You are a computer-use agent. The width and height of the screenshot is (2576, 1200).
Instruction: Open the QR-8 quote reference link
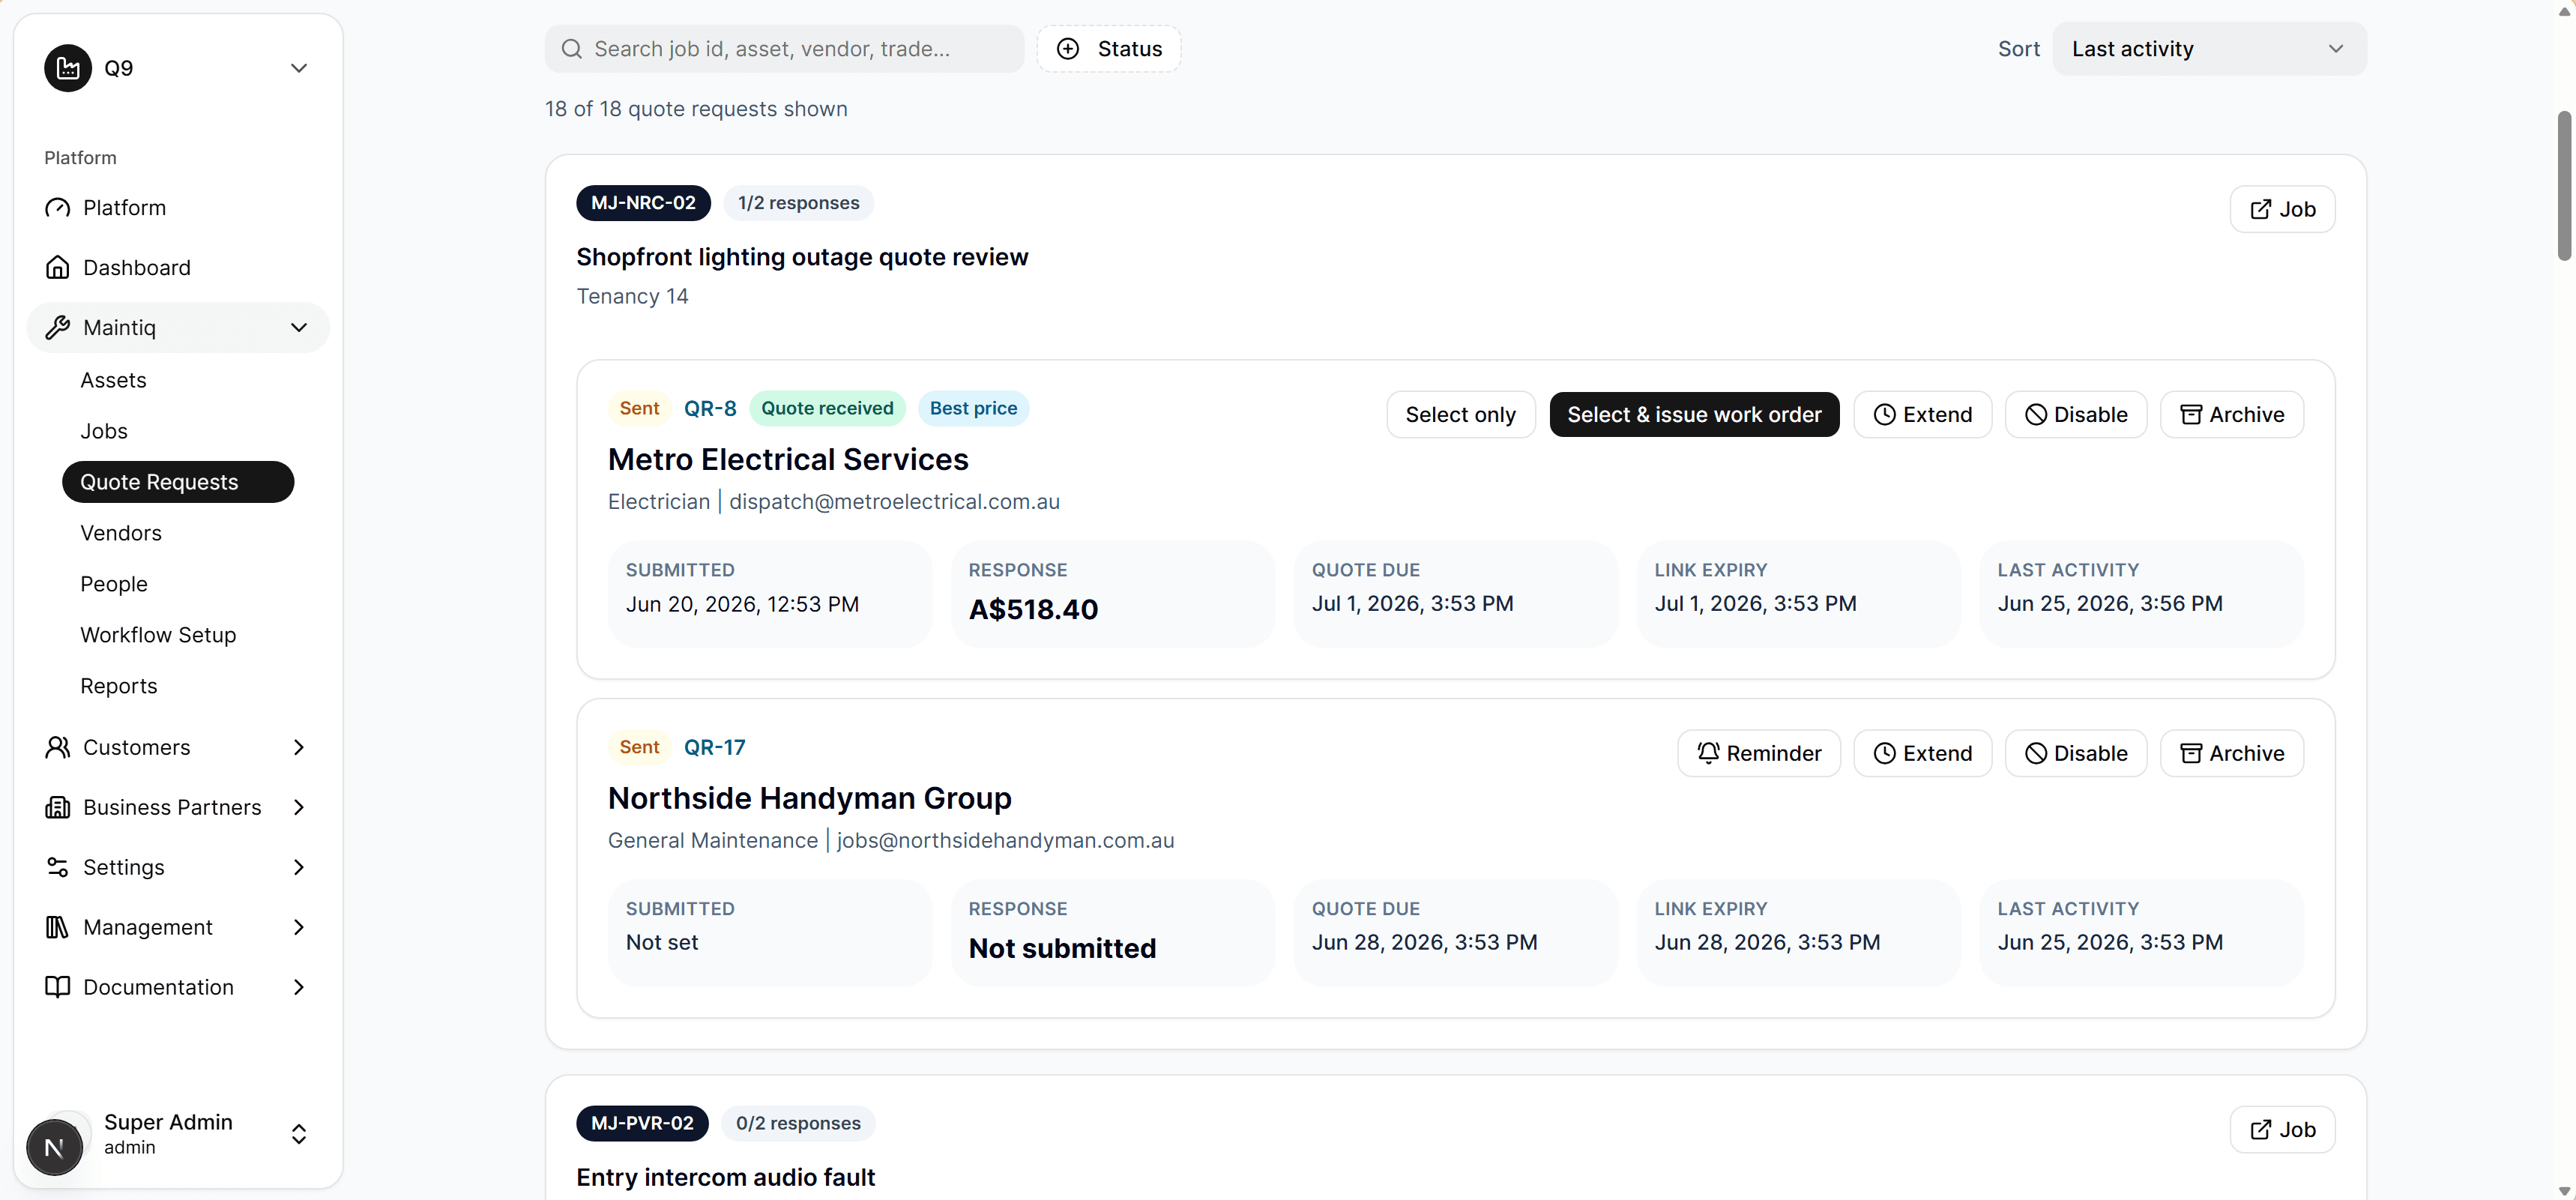click(x=710, y=409)
